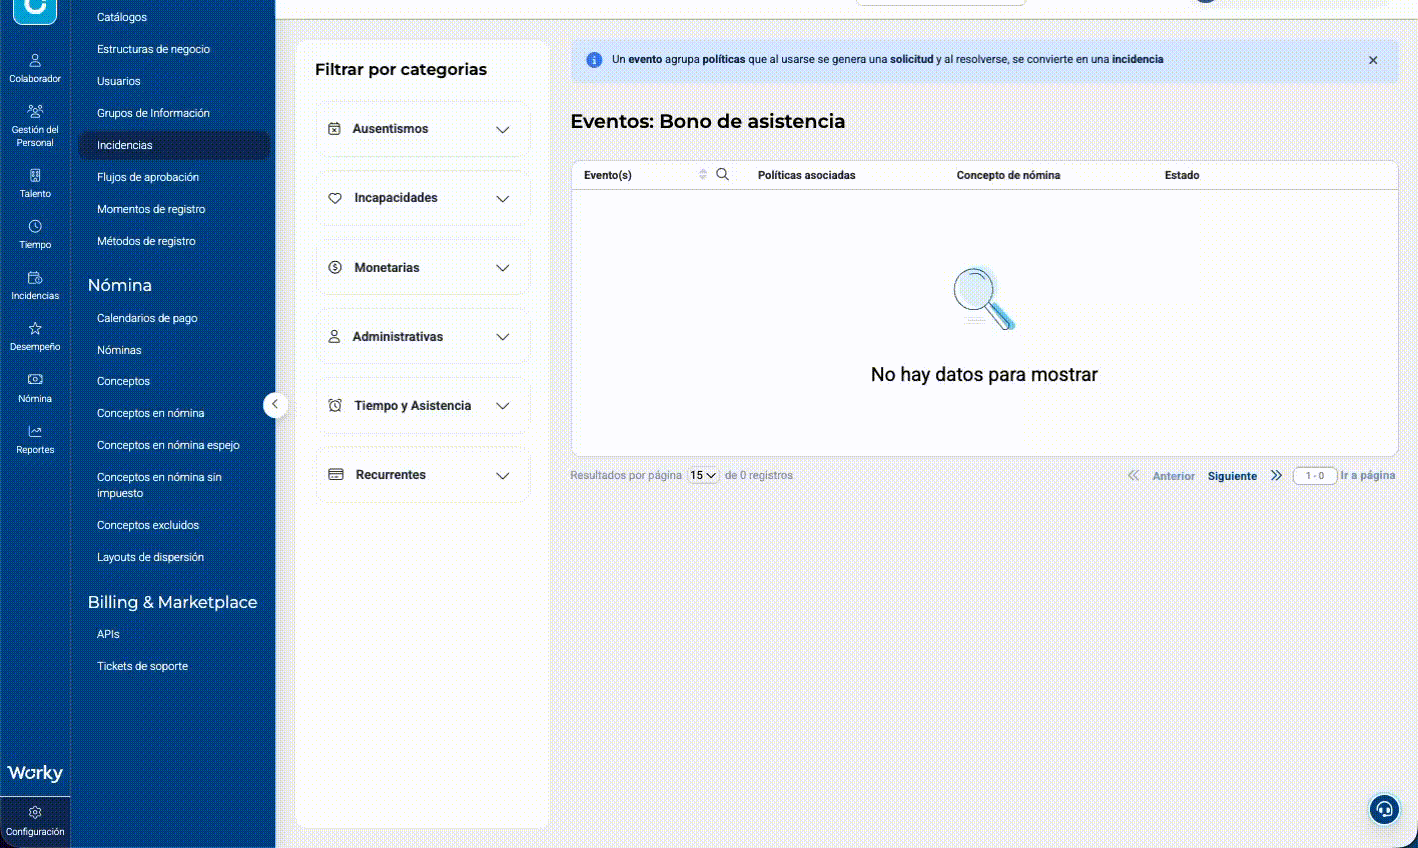Open APIs under Billing & Marketplace
The height and width of the screenshot is (848, 1418).
108,634
